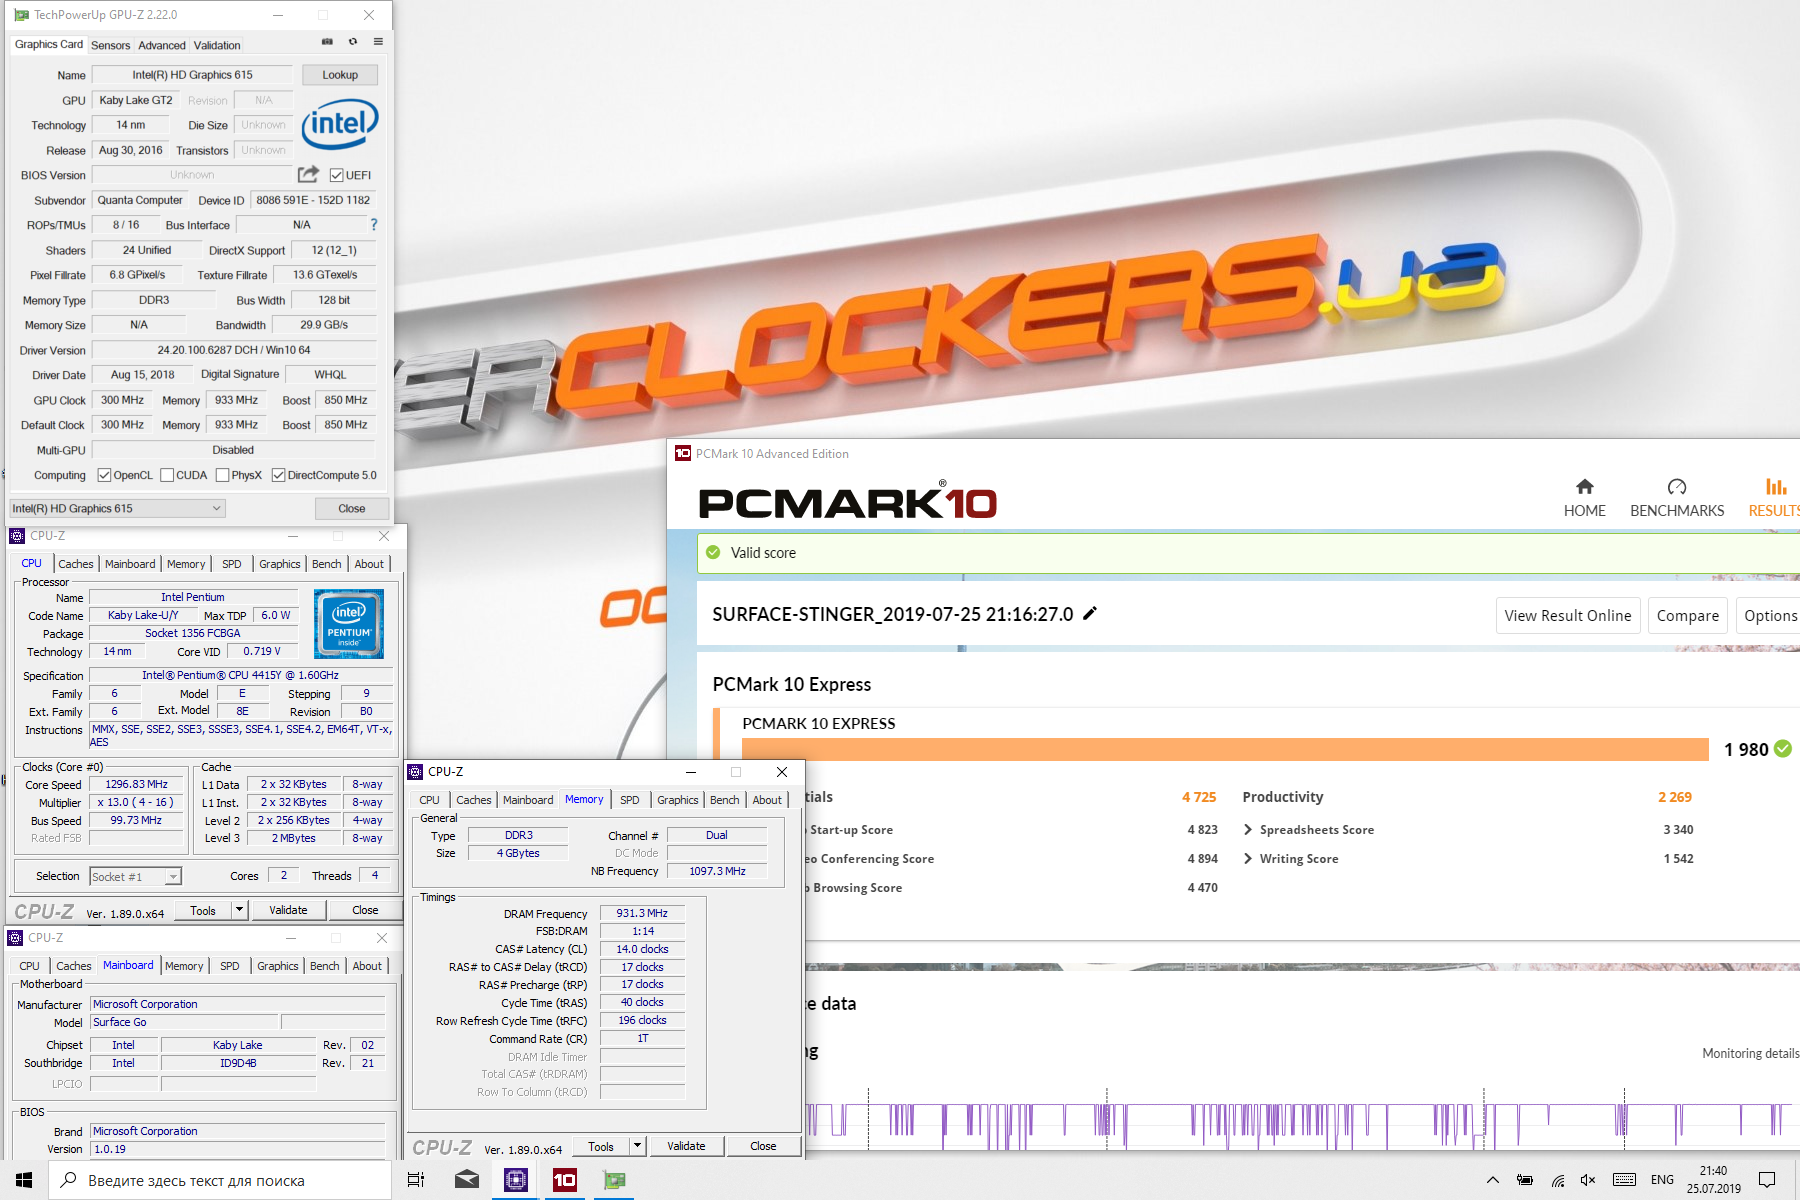Open the Mail app on the taskbar
The image size is (1800, 1200).
[x=467, y=1180]
